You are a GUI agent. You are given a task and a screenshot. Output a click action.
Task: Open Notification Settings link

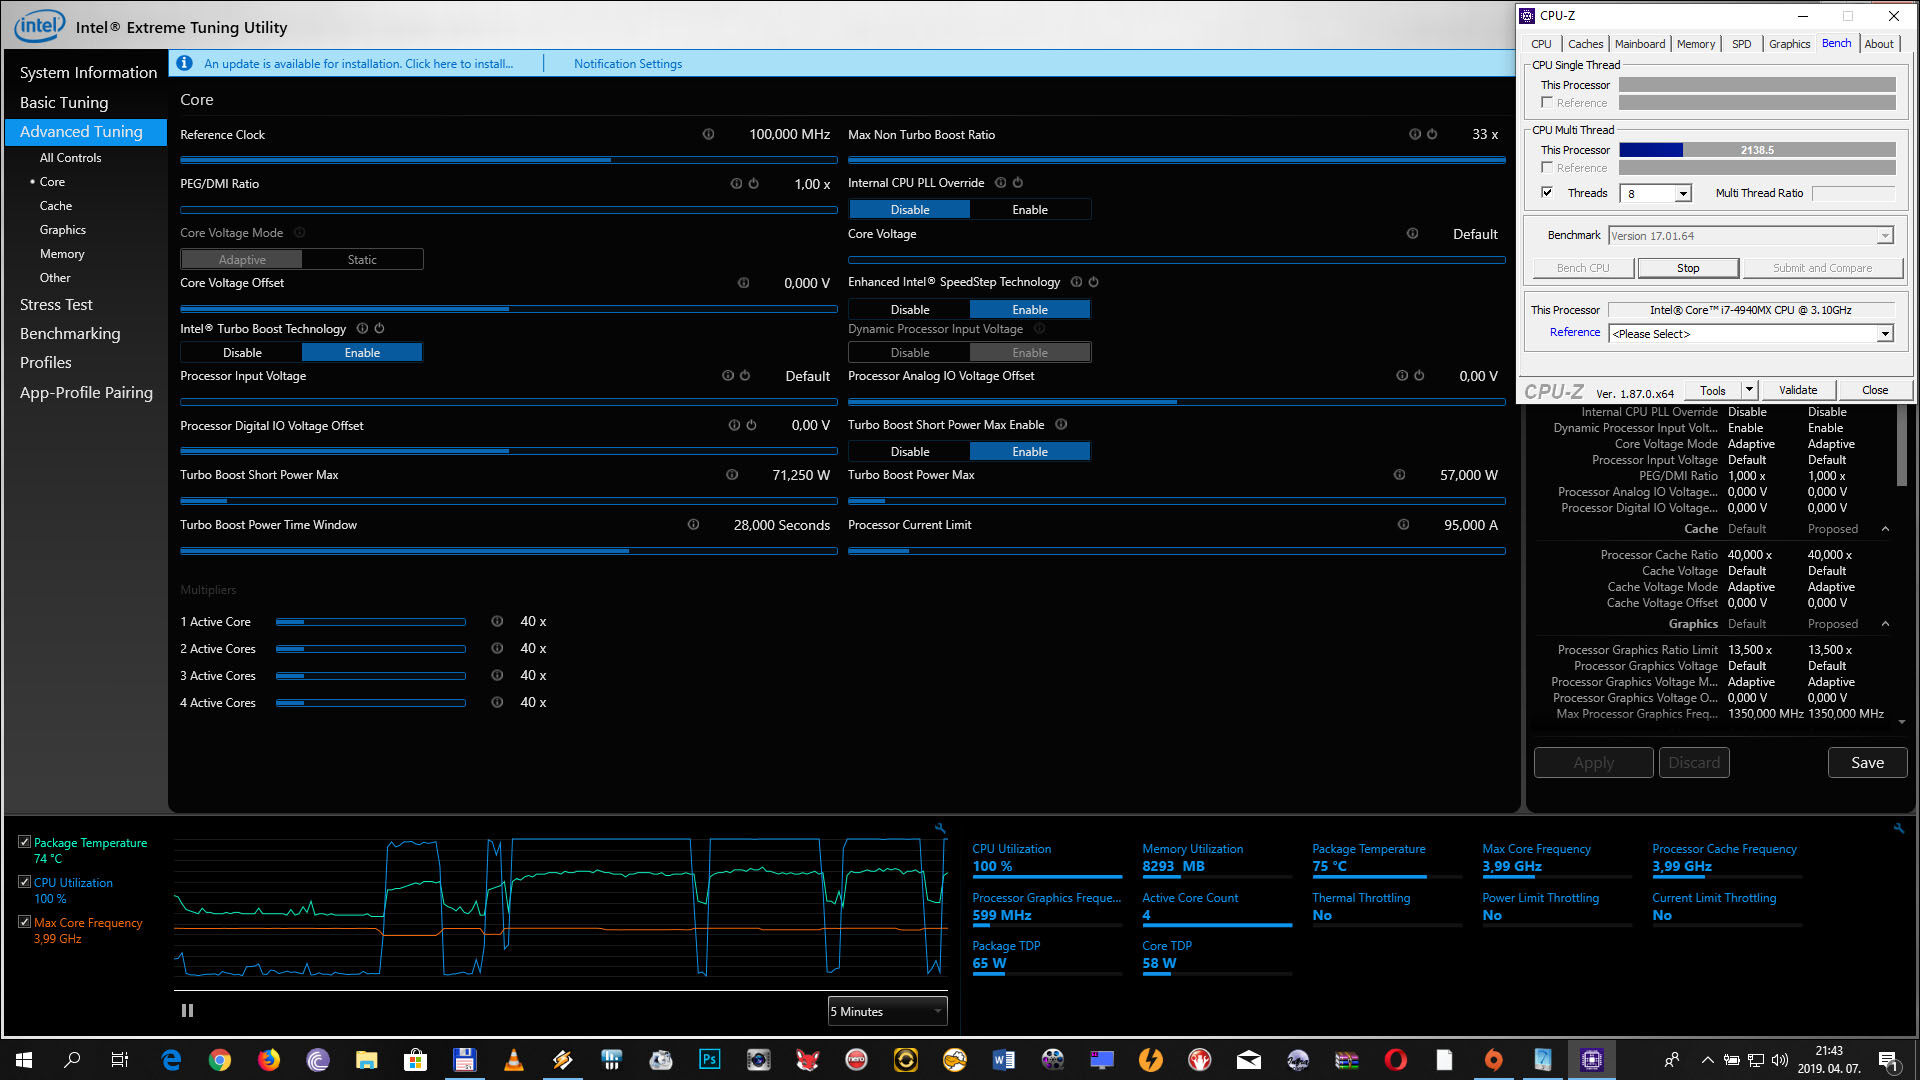coord(628,64)
